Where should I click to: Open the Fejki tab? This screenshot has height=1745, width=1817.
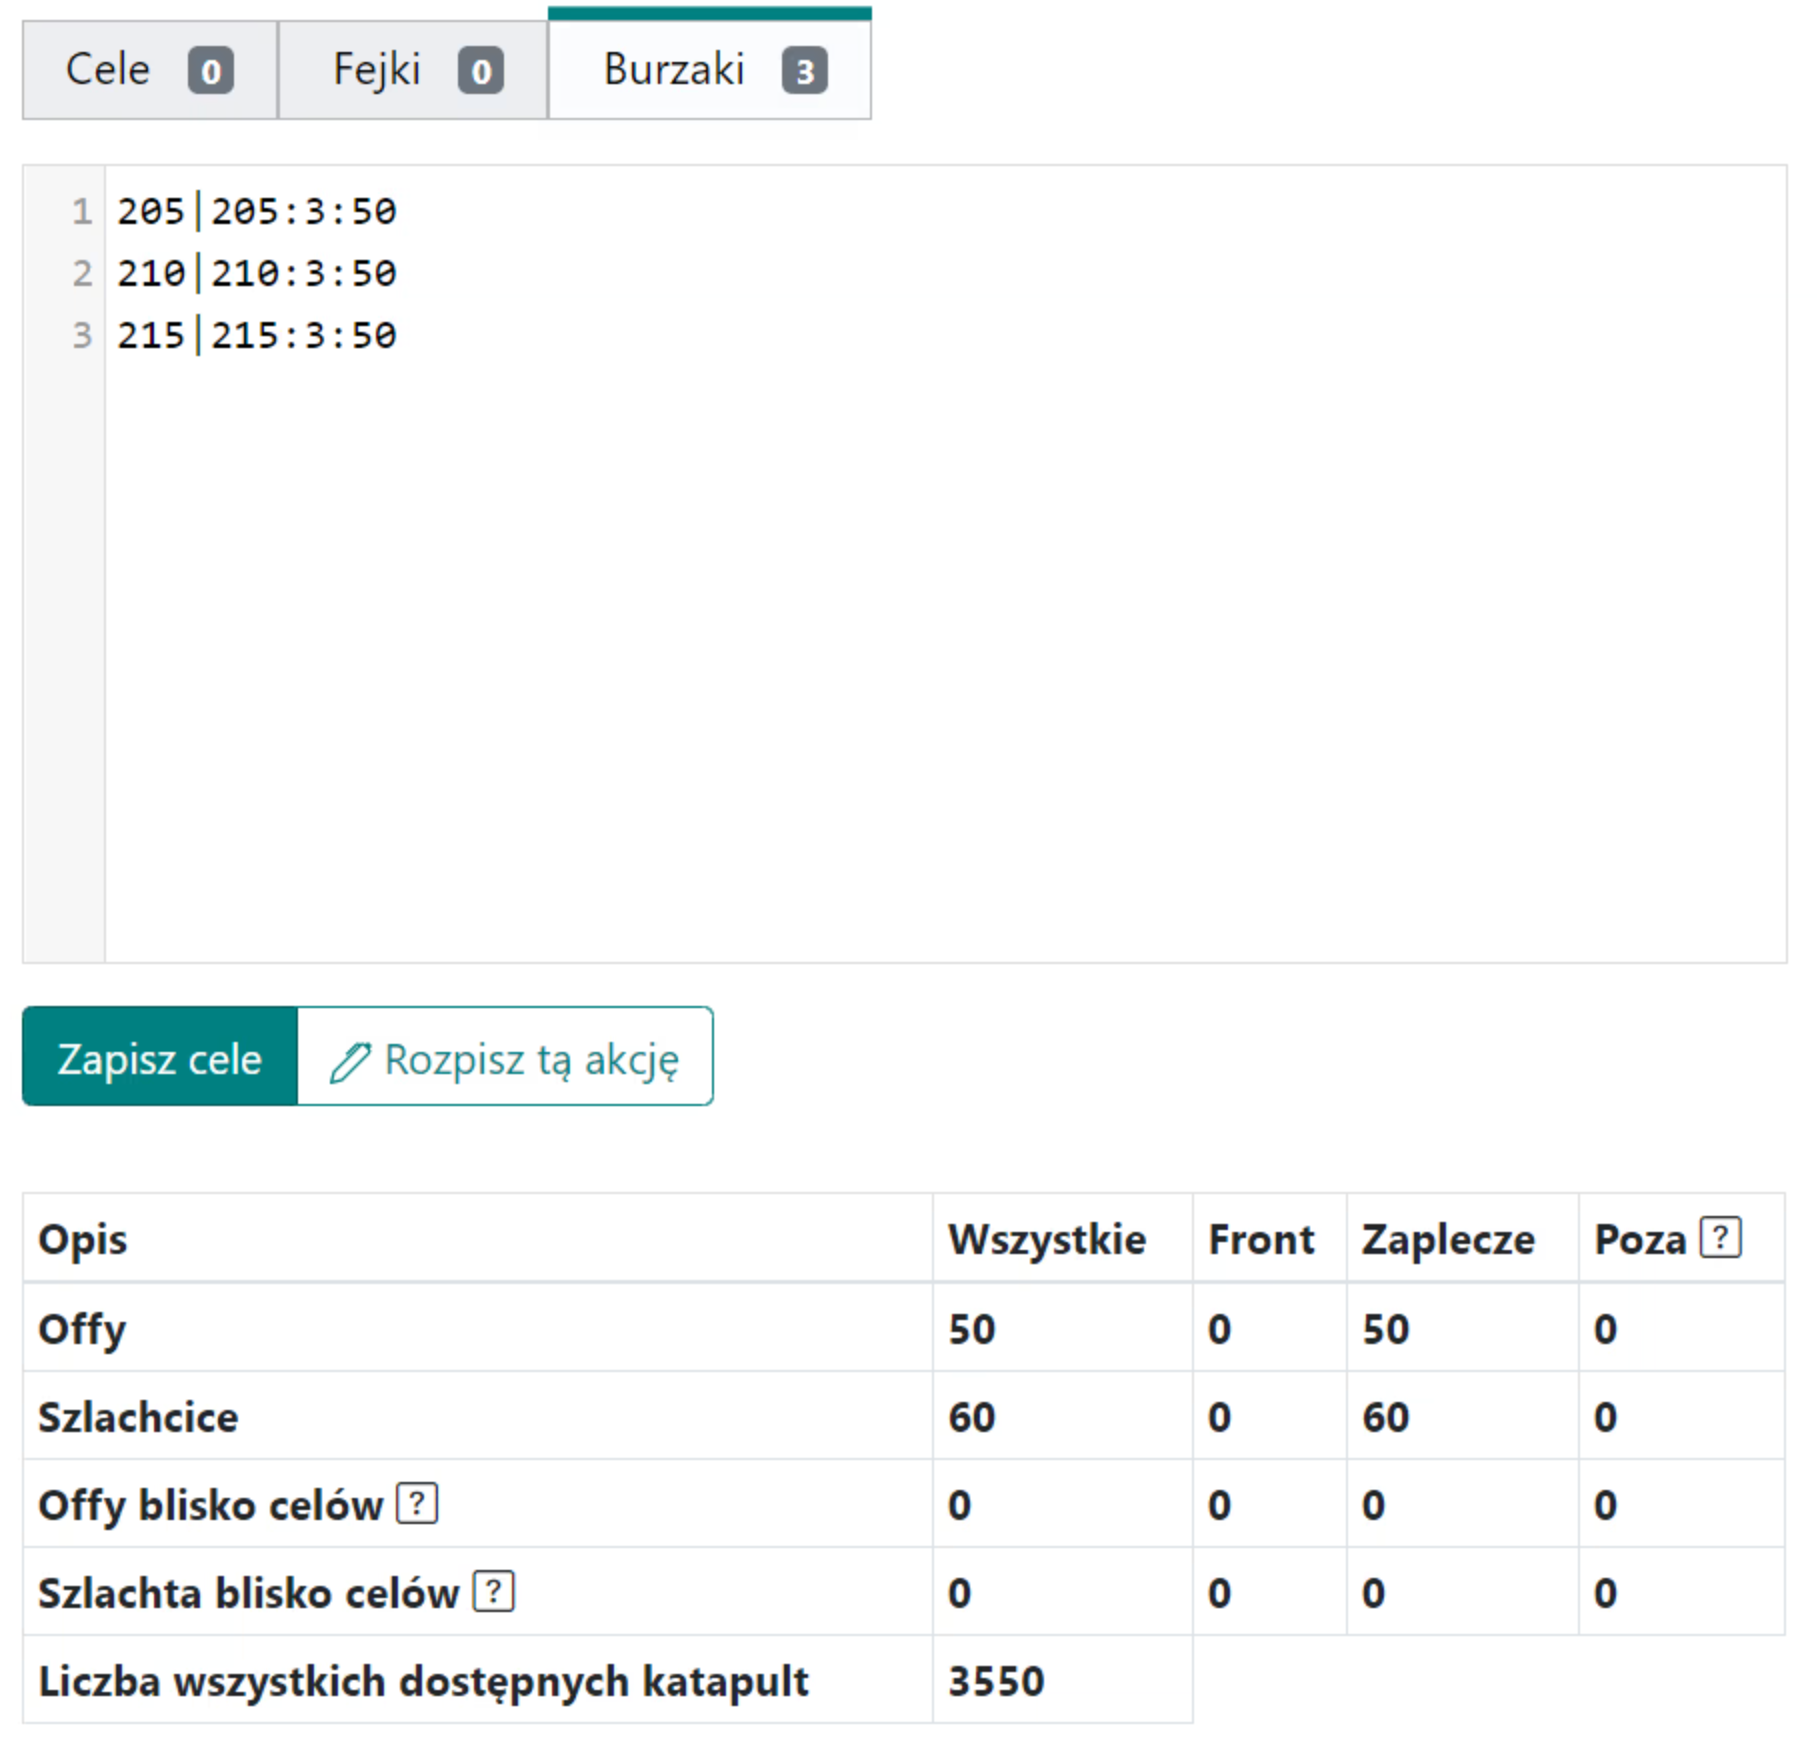pos(377,70)
